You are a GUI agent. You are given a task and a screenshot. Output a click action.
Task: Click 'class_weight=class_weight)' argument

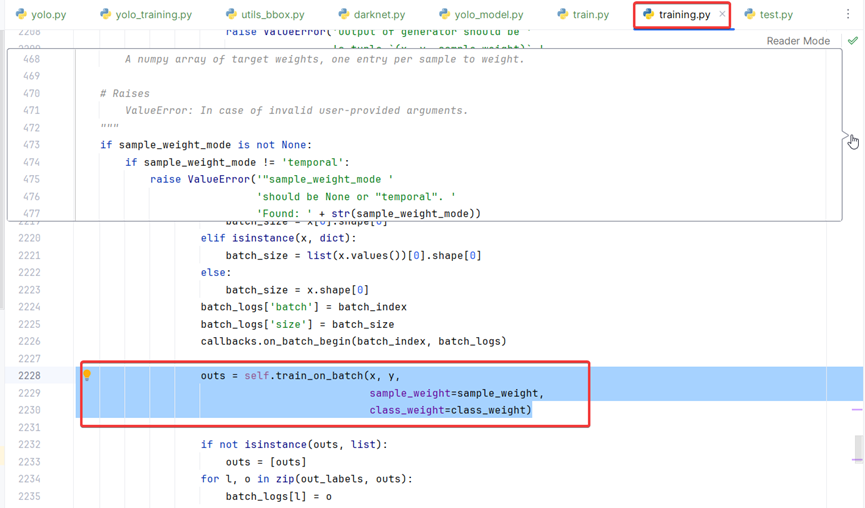click(450, 410)
